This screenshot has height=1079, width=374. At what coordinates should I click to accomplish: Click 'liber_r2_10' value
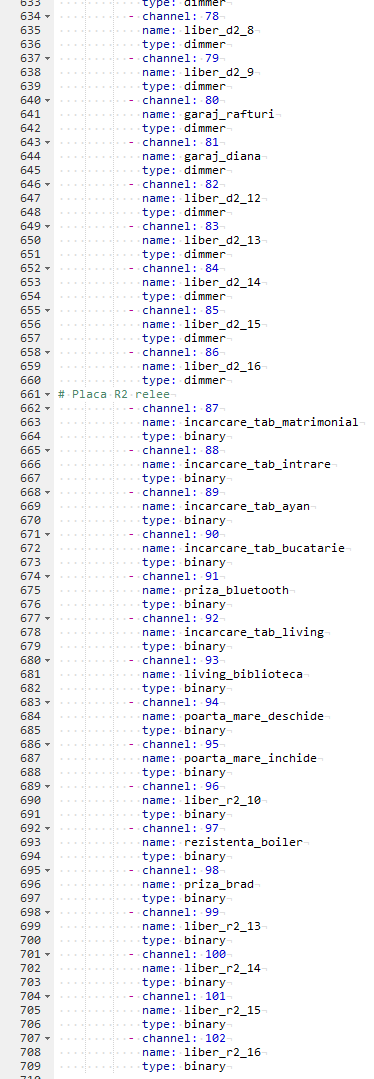coord(222,800)
